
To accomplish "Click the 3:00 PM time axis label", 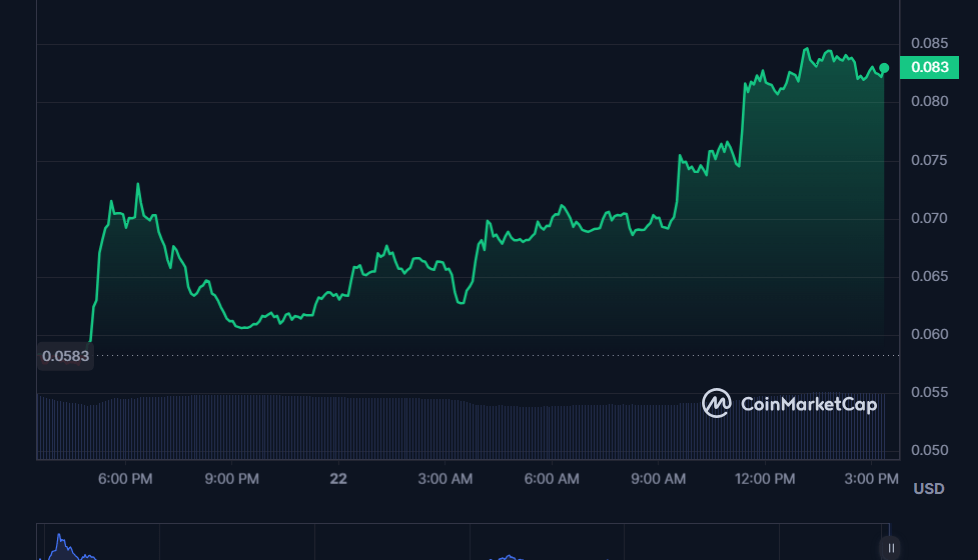I will pyautogui.click(x=871, y=479).
